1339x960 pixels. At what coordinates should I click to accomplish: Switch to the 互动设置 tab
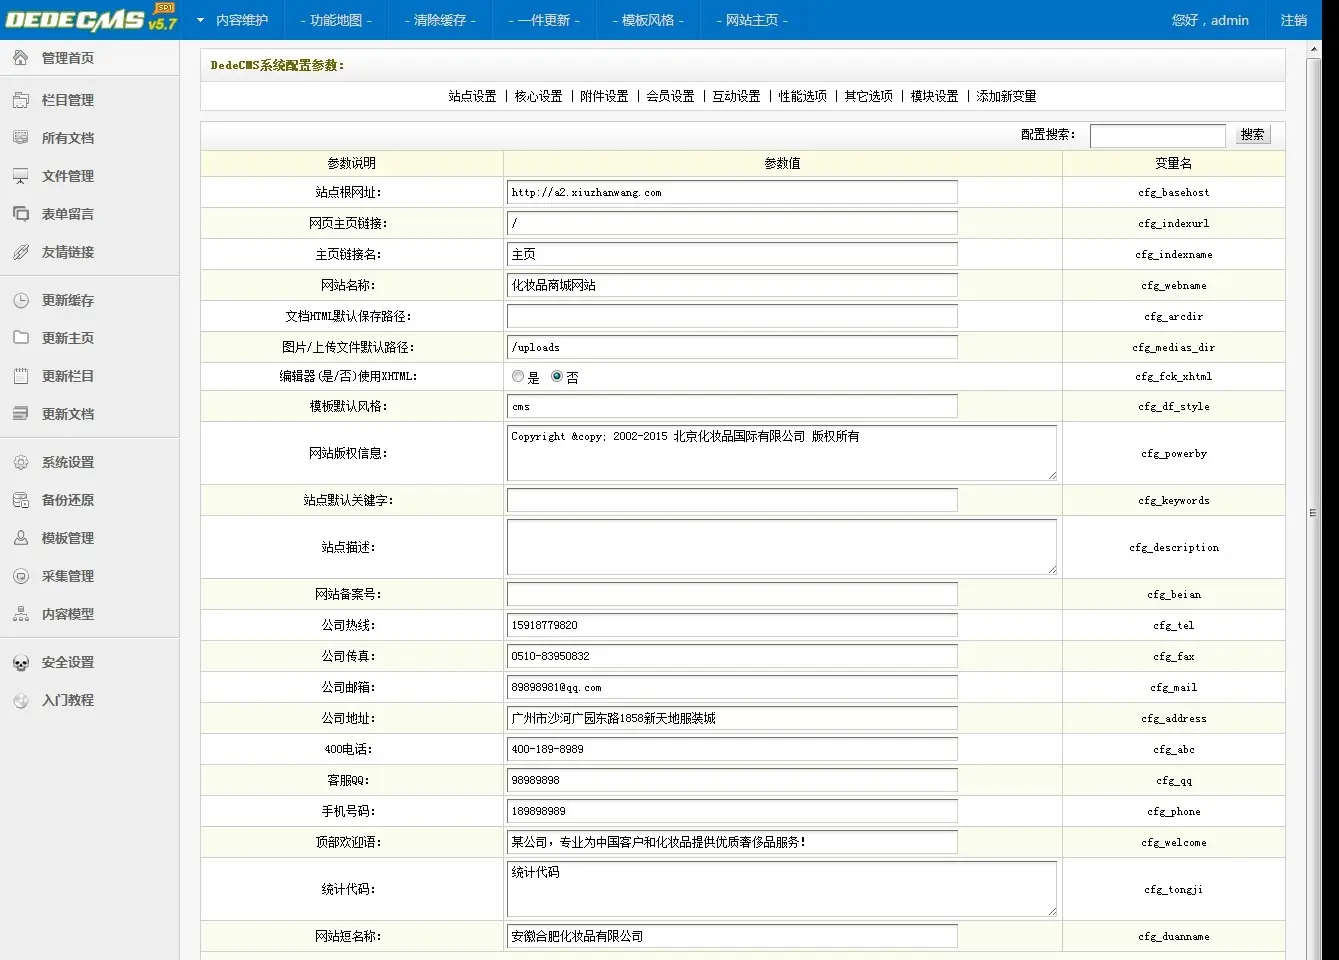coord(736,96)
